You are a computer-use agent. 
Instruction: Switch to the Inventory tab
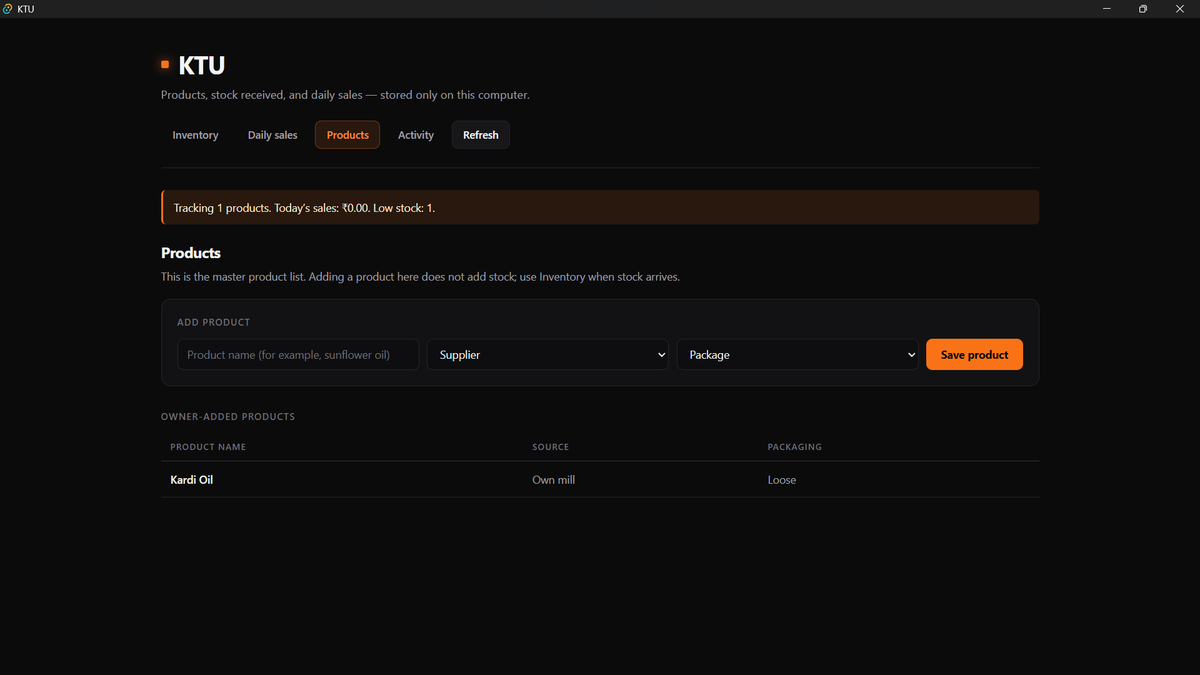tap(195, 135)
